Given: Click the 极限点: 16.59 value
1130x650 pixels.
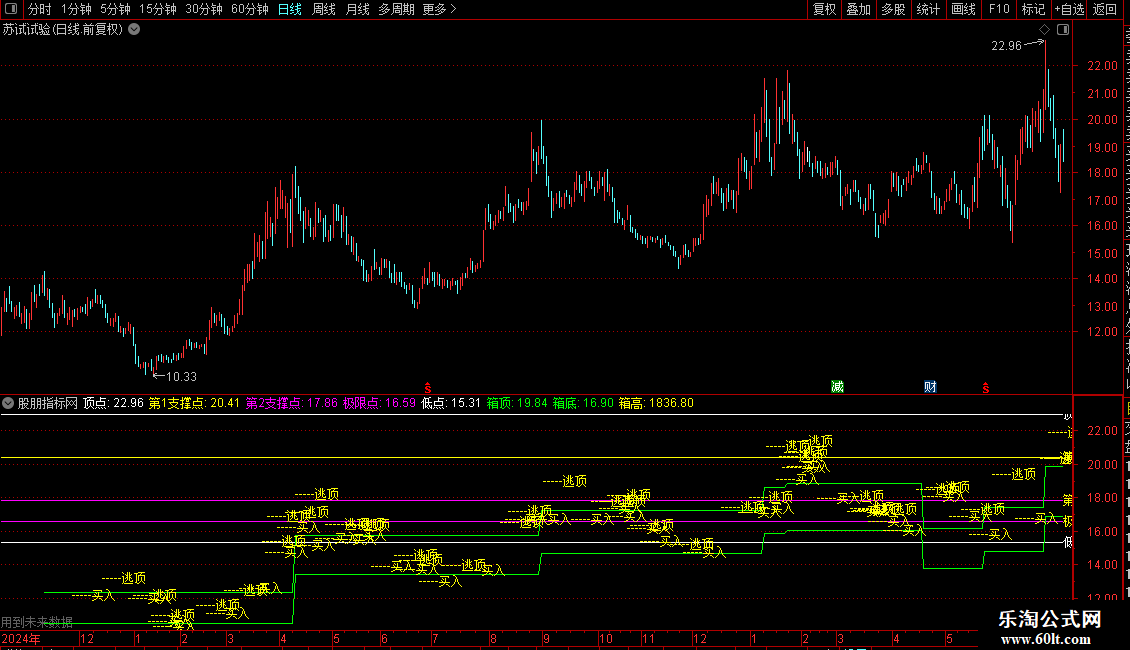Looking at the screenshot, I should click(x=379, y=404).
